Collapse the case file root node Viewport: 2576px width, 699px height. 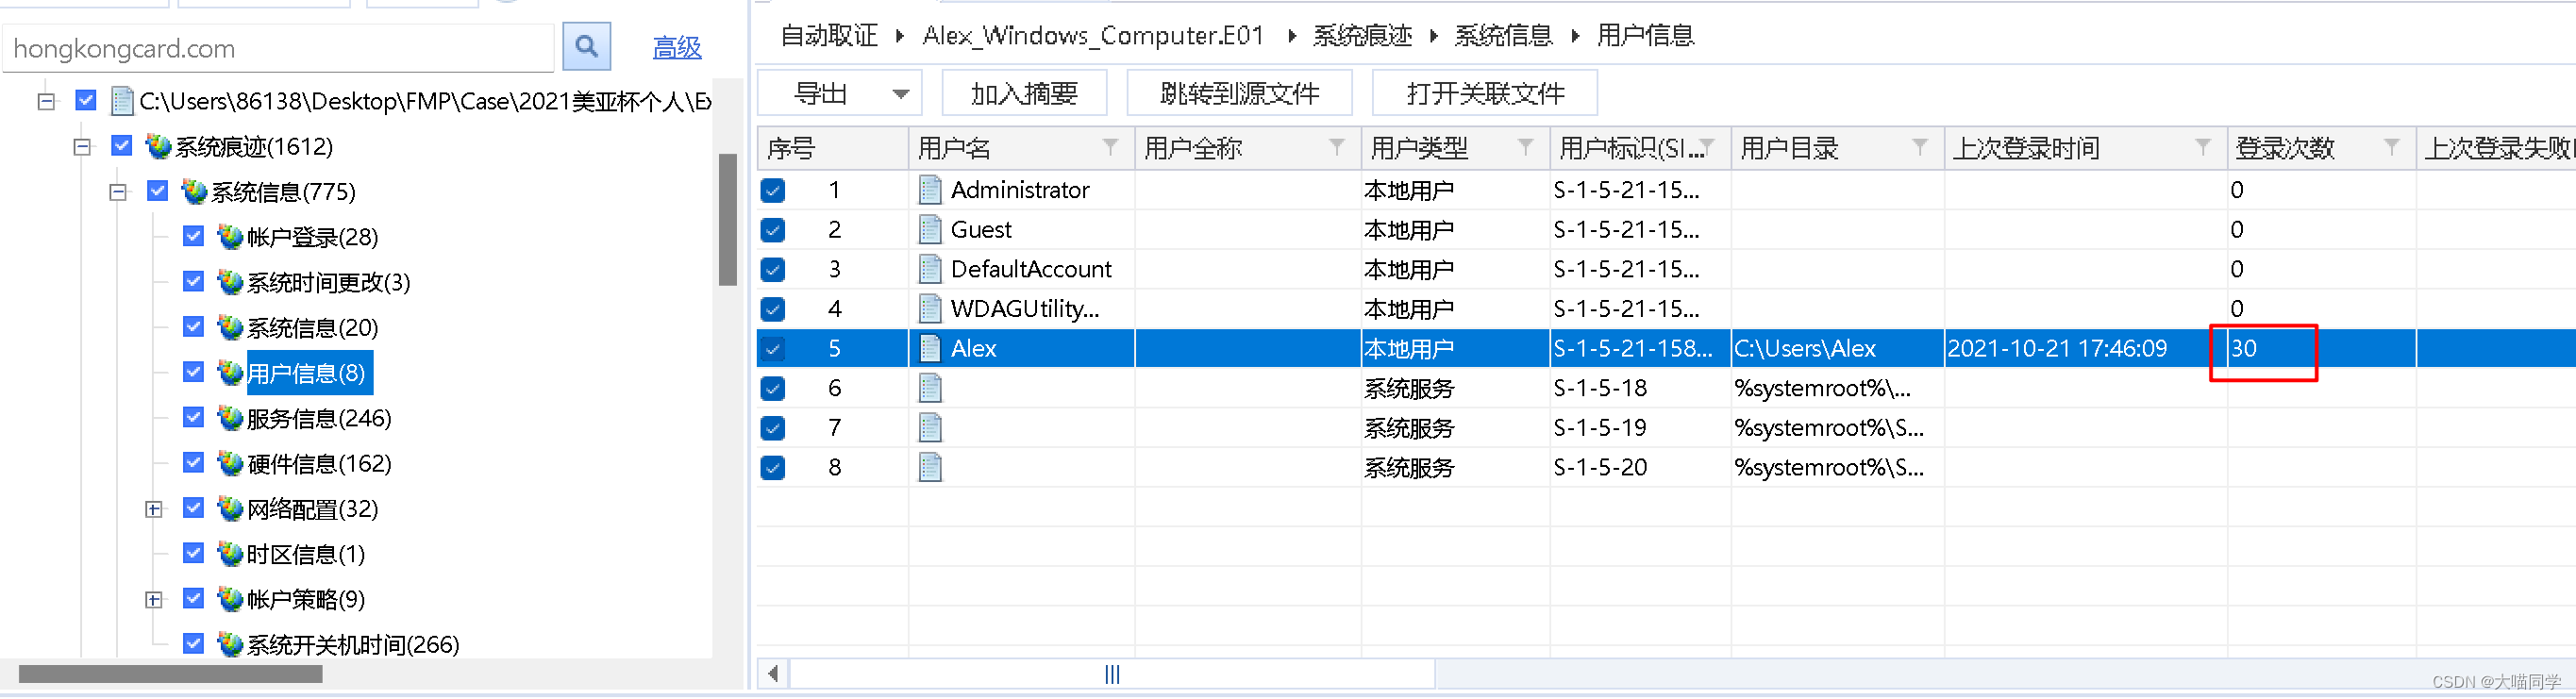click(x=46, y=101)
